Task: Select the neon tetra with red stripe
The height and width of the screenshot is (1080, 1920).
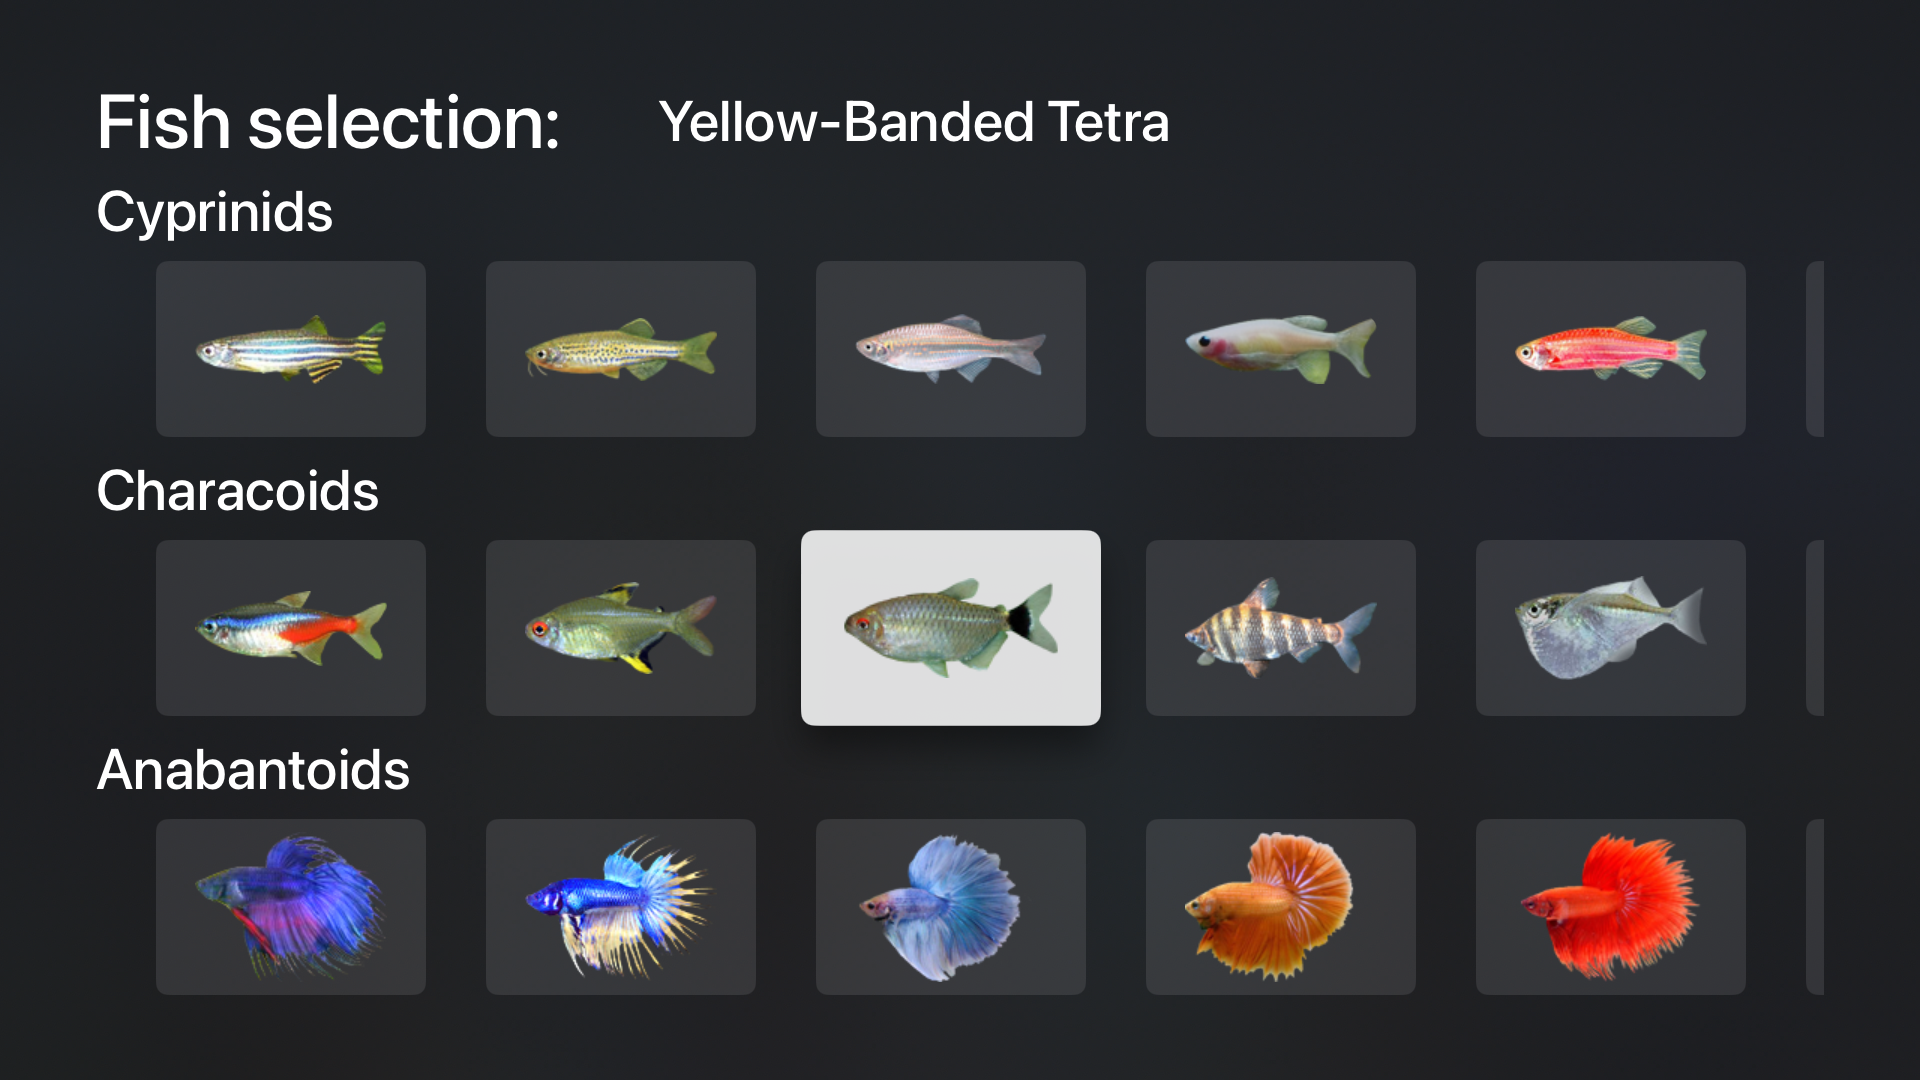Action: (291, 628)
